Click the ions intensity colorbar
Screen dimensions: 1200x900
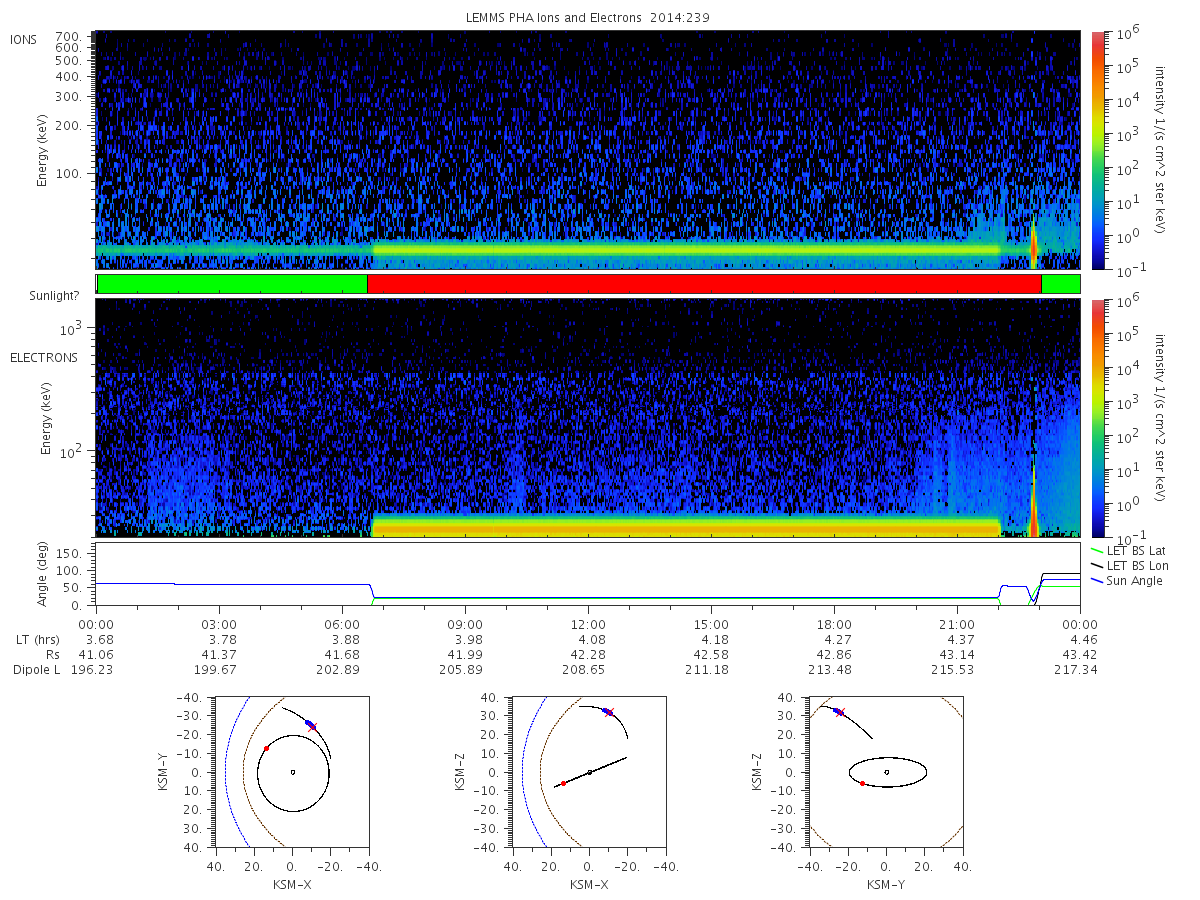click(x=1098, y=150)
